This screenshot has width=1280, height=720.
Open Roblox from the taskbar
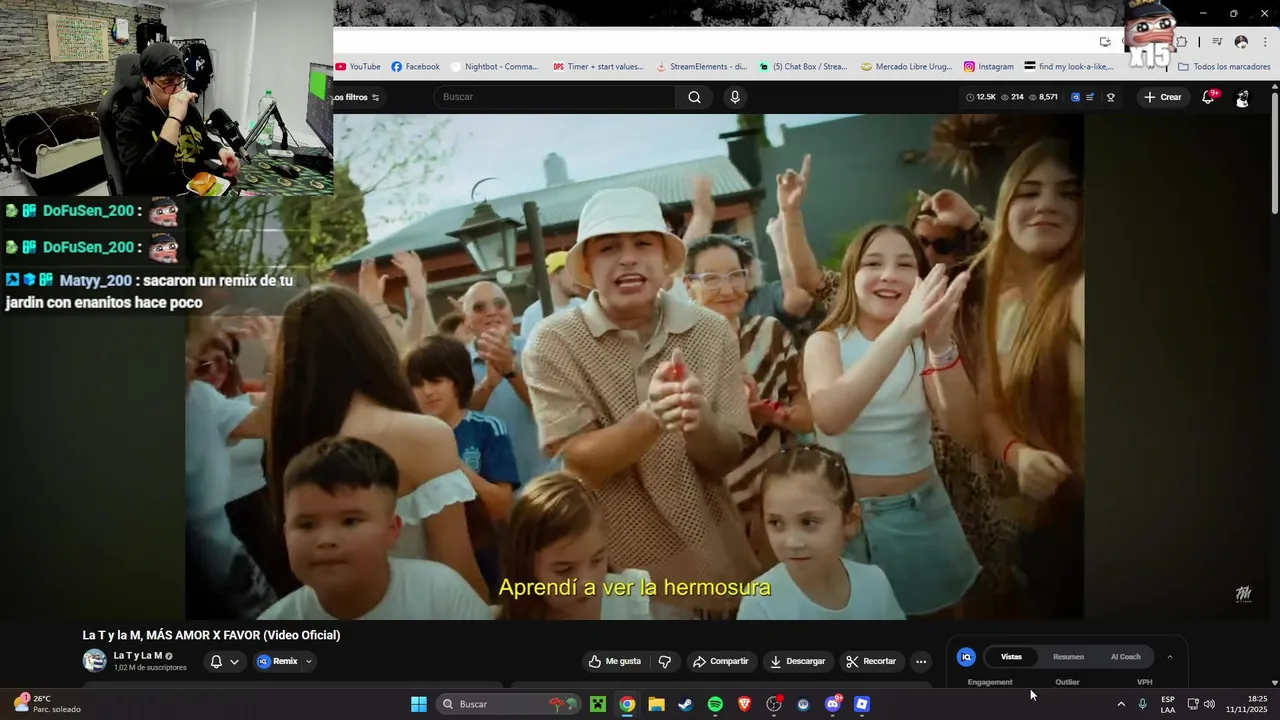click(x=862, y=704)
